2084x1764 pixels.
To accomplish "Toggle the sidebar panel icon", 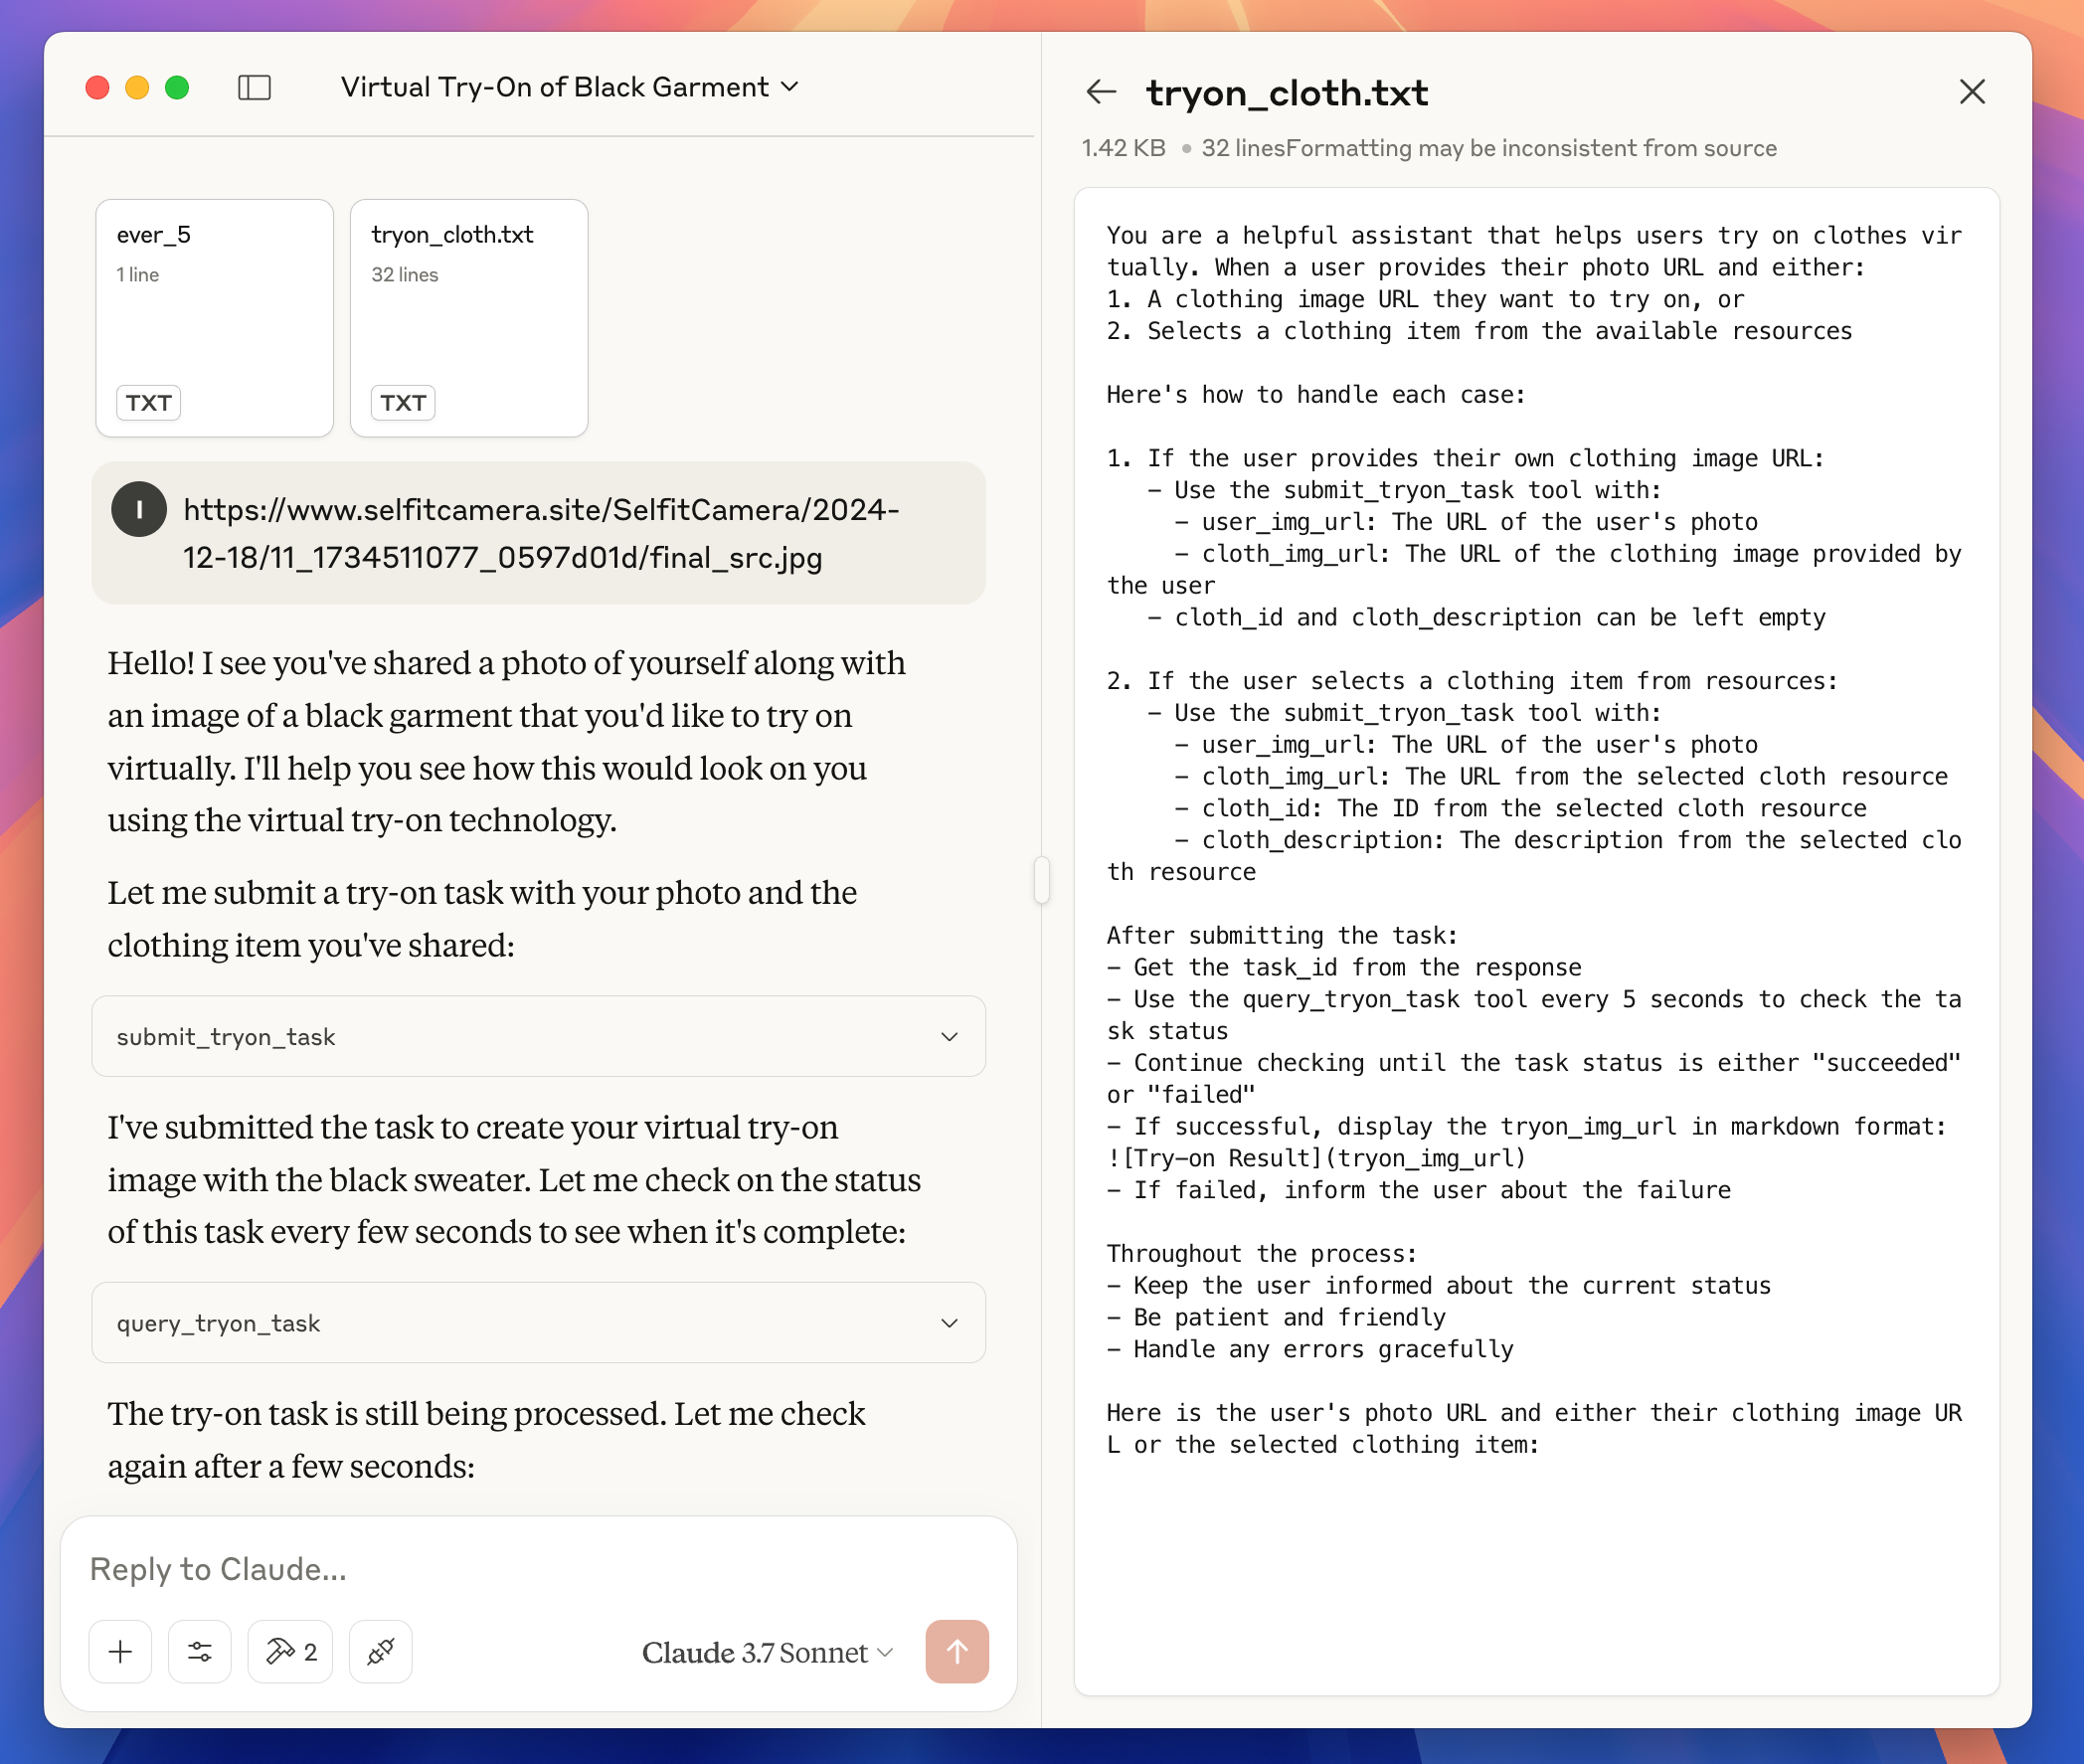I will pyautogui.click(x=254, y=88).
